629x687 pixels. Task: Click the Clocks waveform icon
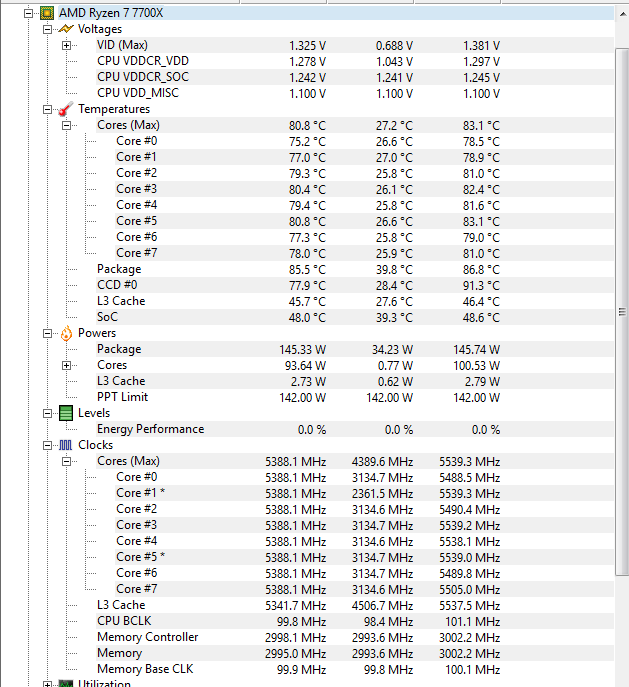click(66, 445)
